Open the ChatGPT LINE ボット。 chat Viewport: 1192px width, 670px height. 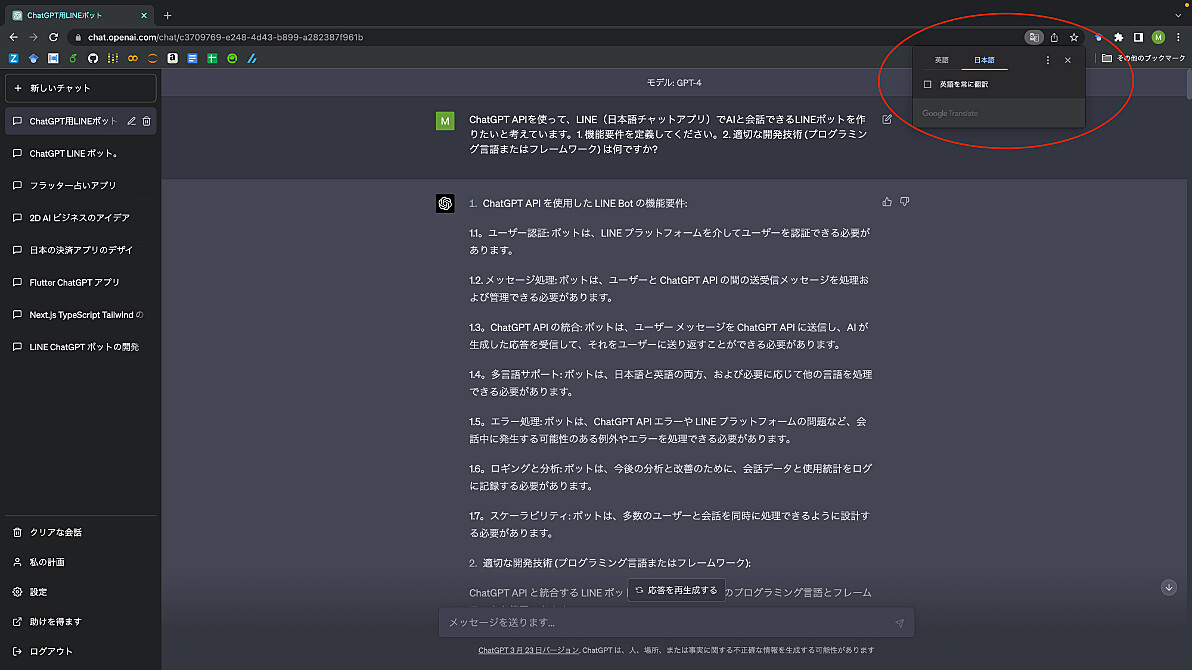coord(81,154)
